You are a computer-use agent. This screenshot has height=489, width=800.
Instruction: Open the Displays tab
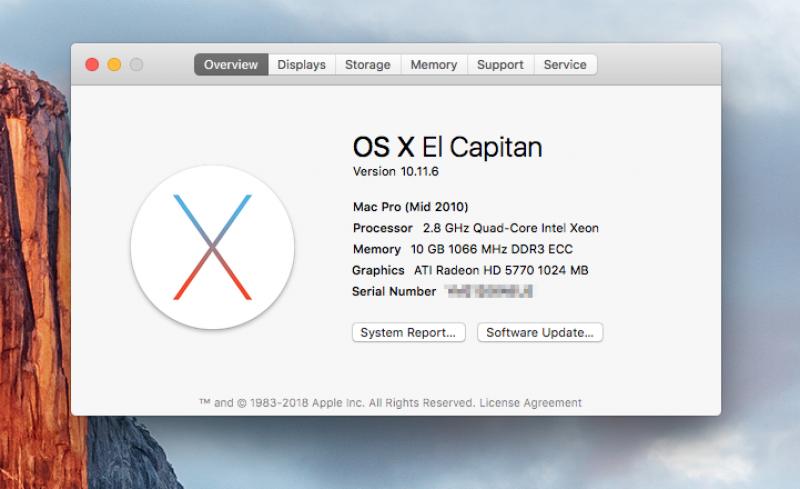(302, 65)
